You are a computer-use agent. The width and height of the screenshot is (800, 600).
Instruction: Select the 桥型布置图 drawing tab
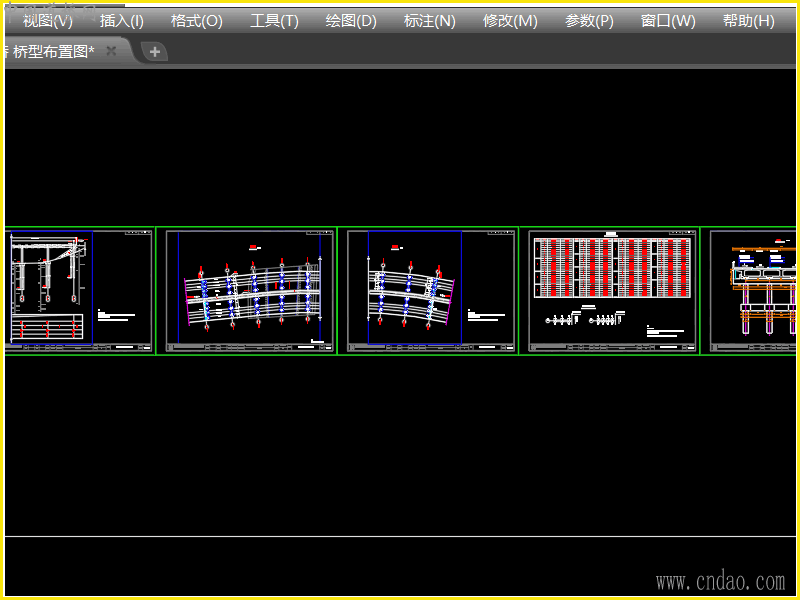pyautogui.click(x=54, y=51)
